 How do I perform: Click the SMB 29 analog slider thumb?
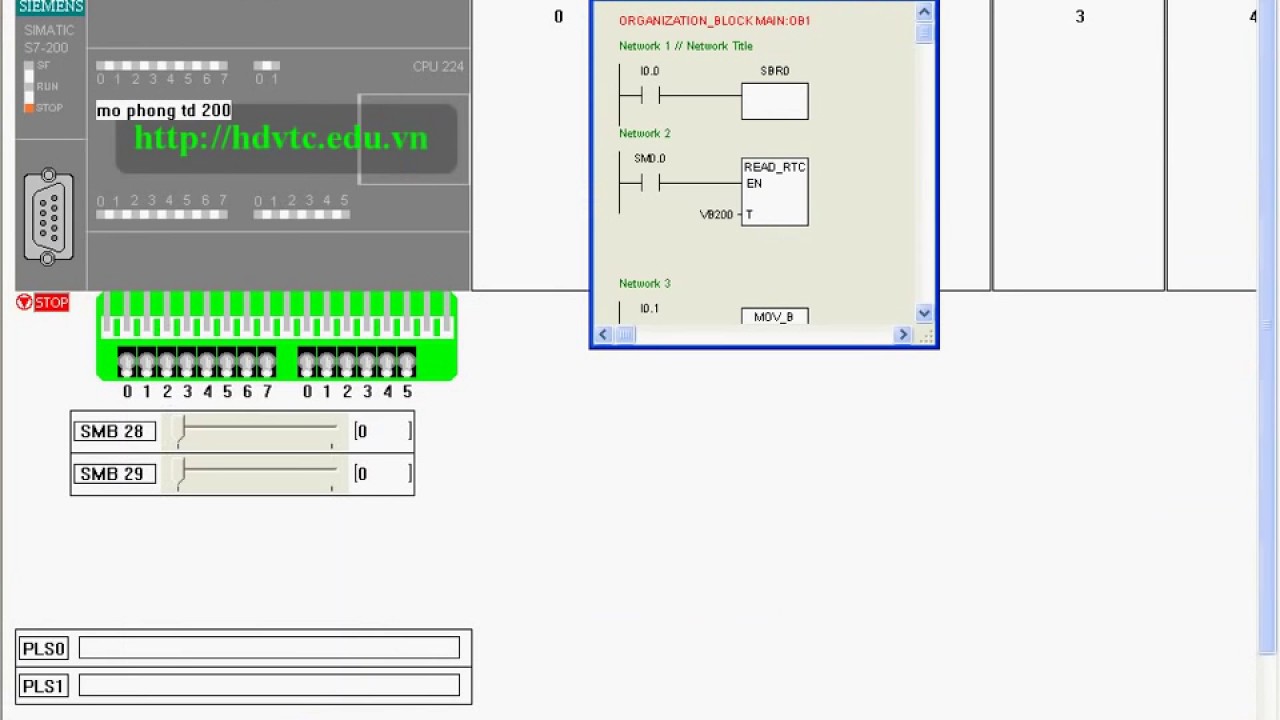click(181, 474)
